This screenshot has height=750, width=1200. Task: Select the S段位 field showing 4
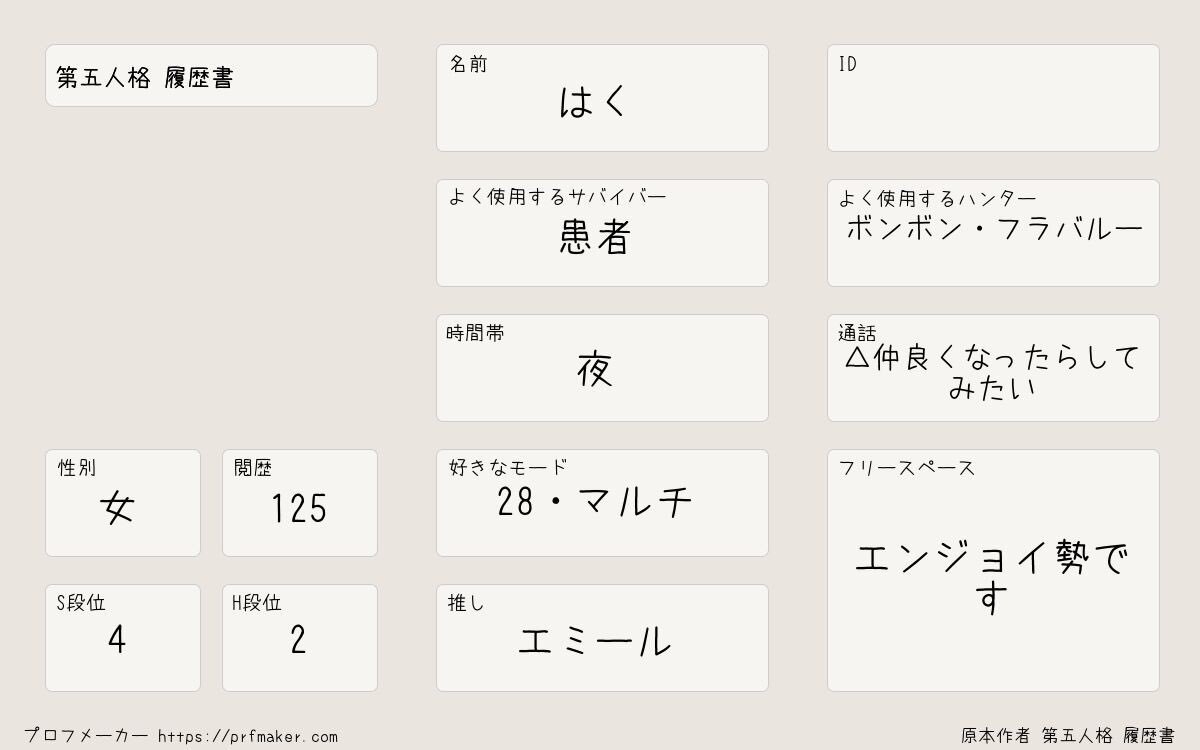pyautogui.click(x=123, y=638)
